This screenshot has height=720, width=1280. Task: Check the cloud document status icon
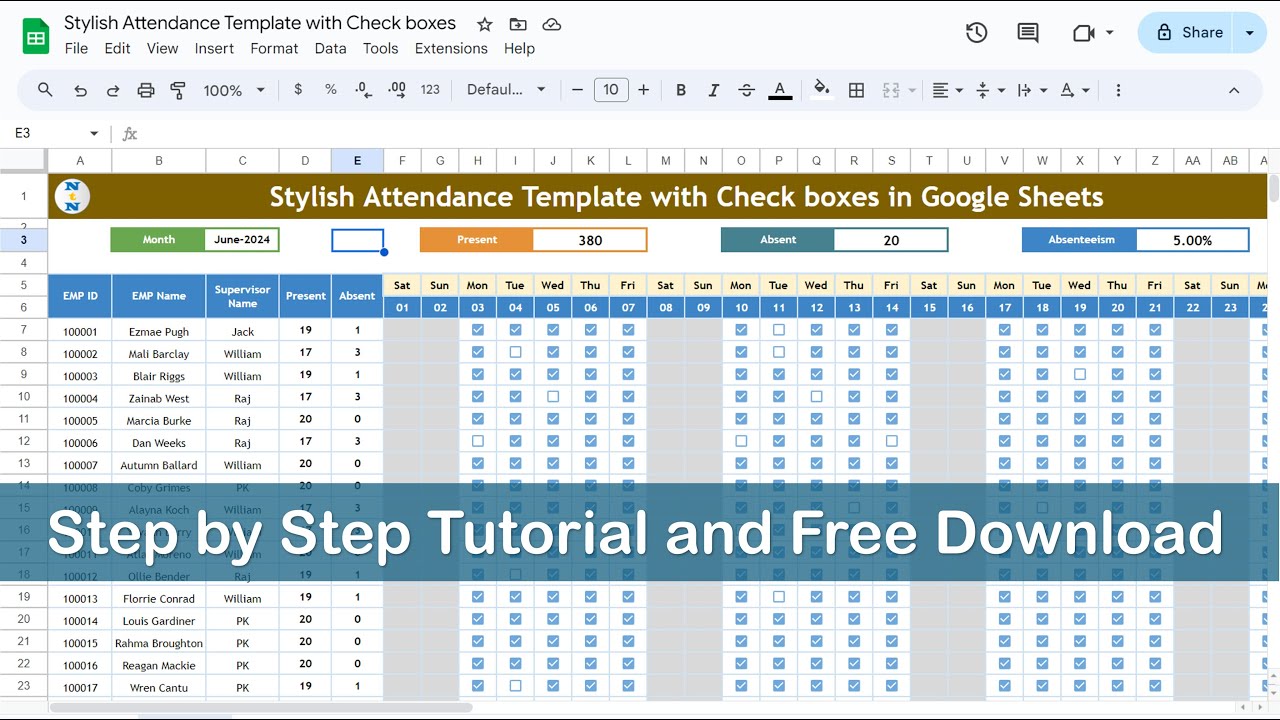click(x=551, y=24)
